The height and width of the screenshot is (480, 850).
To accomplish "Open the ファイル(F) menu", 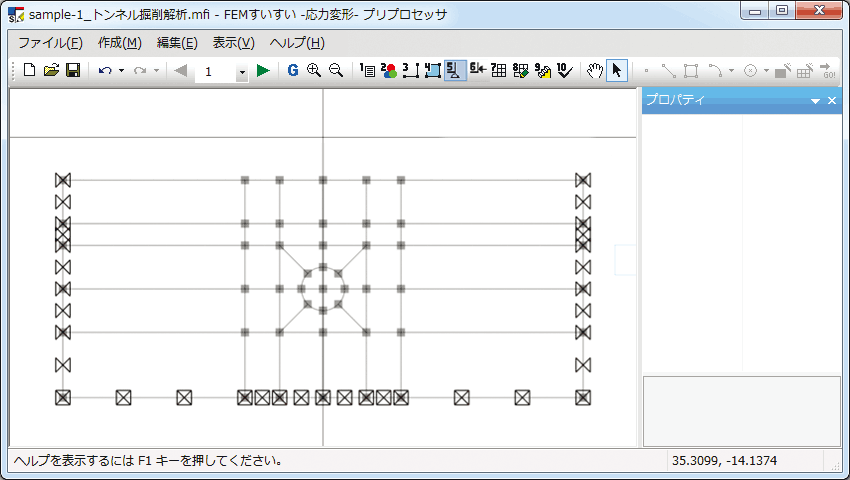I will pos(50,43).
